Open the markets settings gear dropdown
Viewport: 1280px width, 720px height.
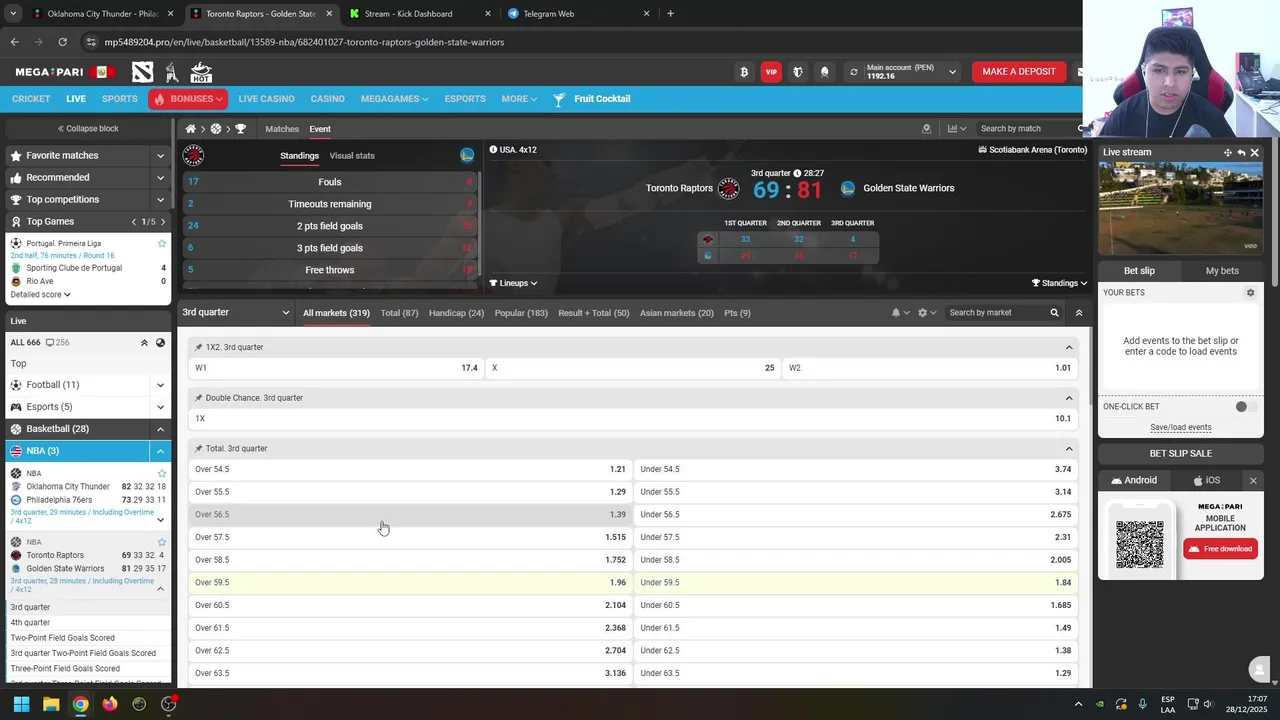(x=927, y=313)
